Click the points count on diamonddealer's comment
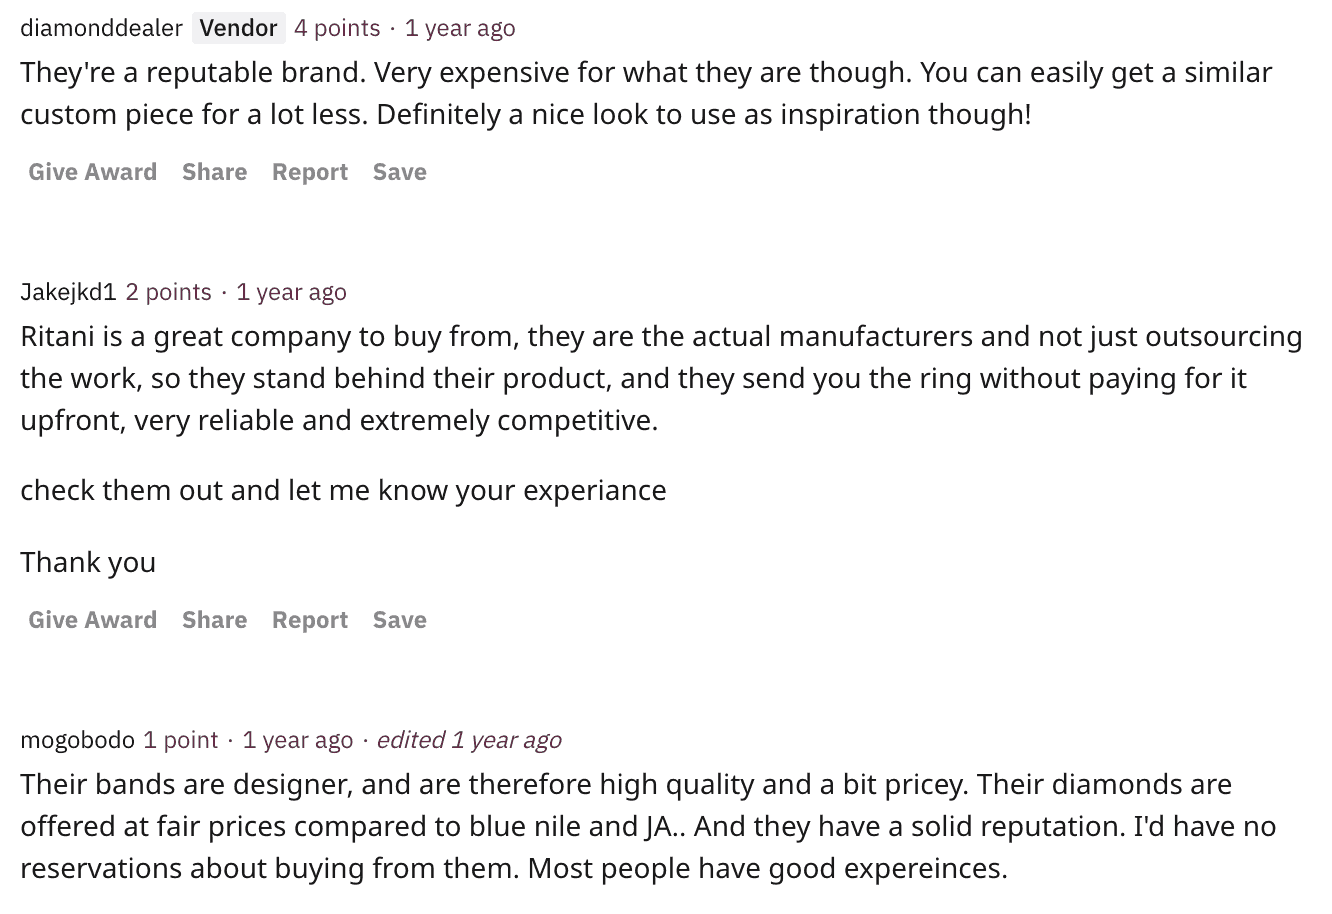The image size is (1332, 914). [x=336, y=28]
